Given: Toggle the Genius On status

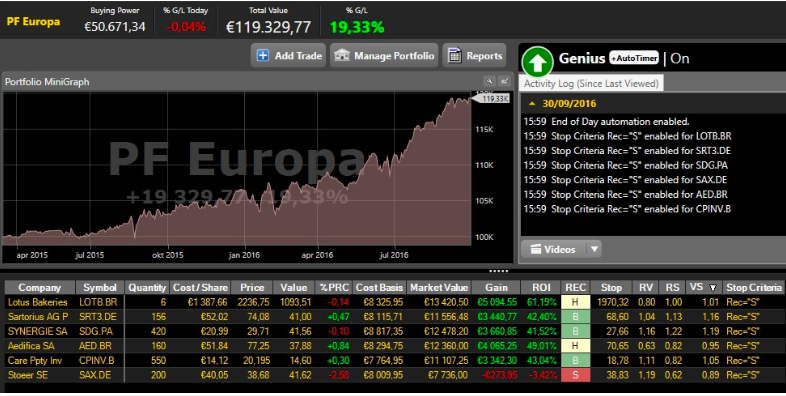Looking at the screenshot, I should pos(680,59).
